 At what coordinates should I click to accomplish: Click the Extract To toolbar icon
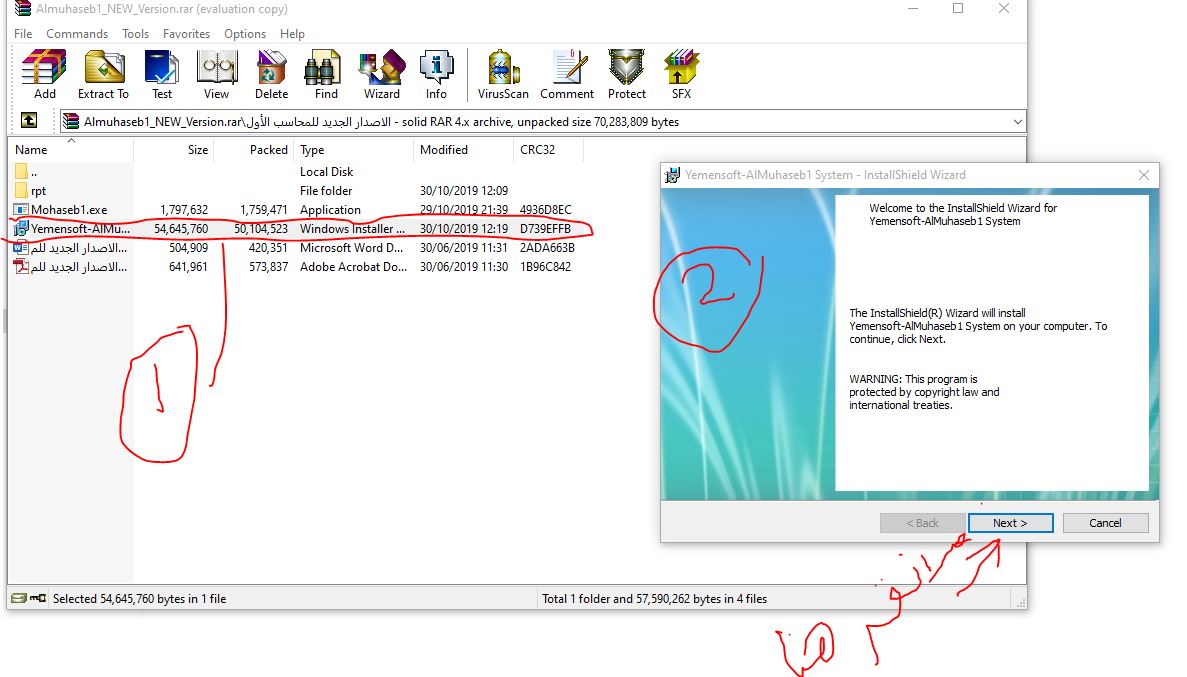click(x=104, y=68)
